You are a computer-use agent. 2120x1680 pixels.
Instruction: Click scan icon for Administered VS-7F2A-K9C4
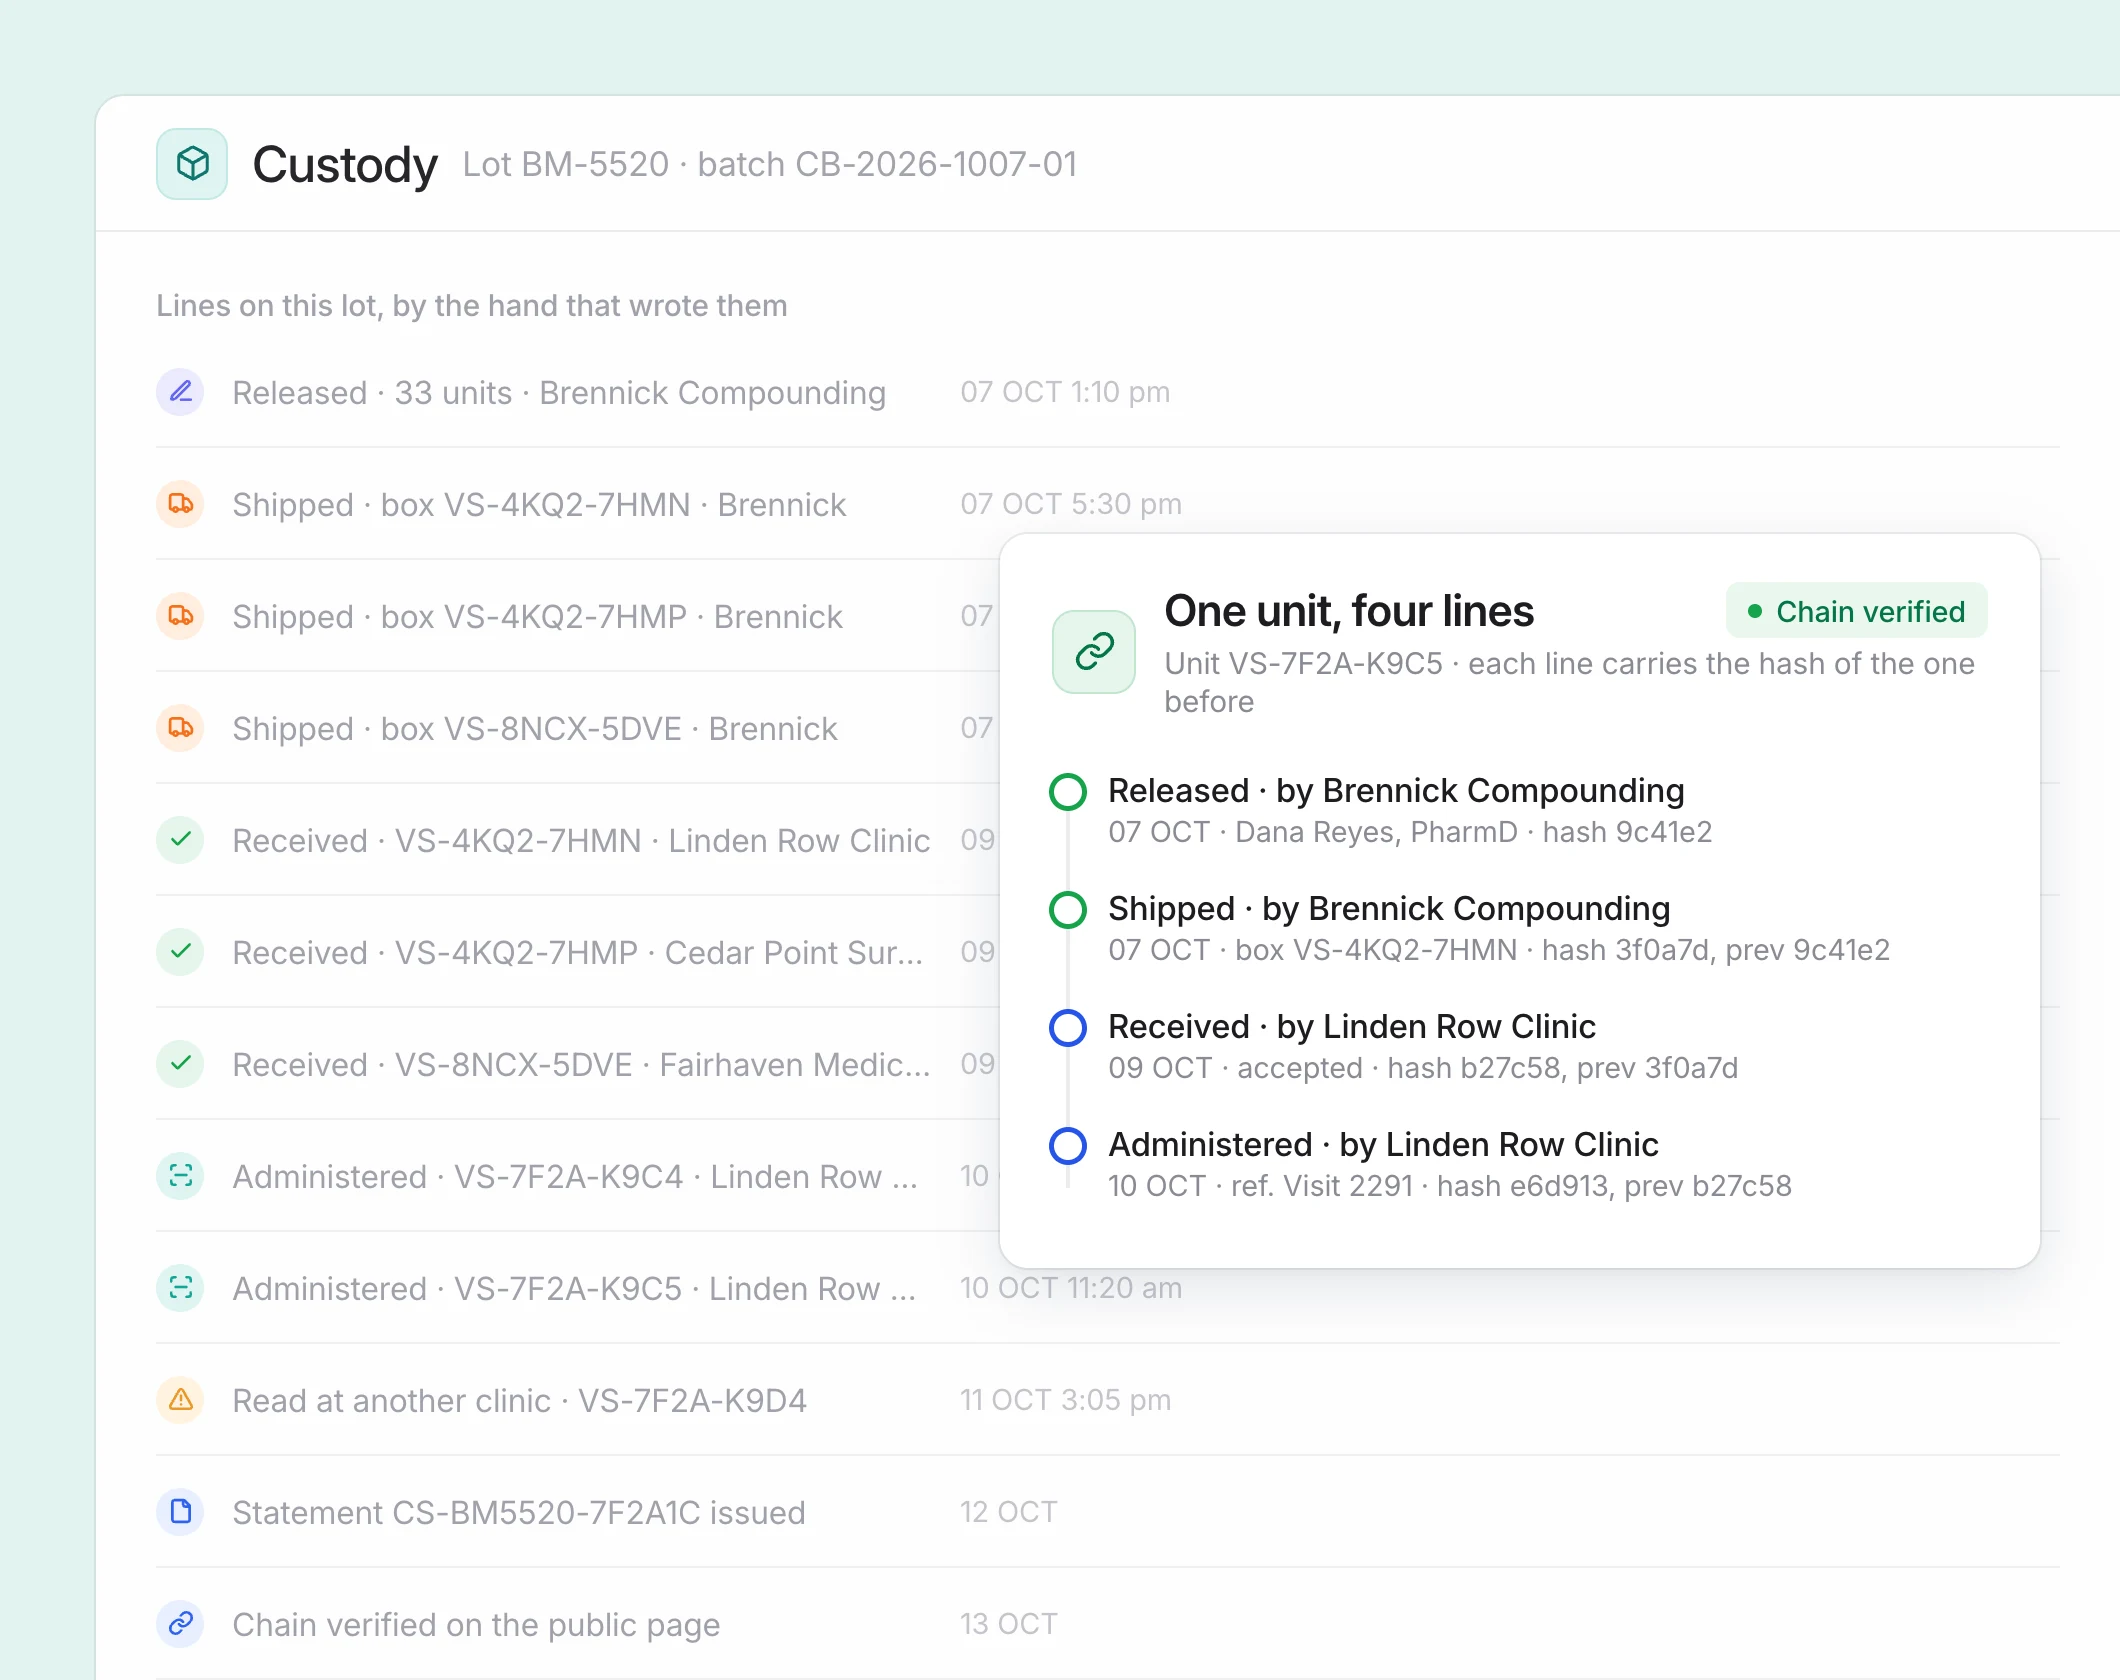click(x=181, y=1176)
